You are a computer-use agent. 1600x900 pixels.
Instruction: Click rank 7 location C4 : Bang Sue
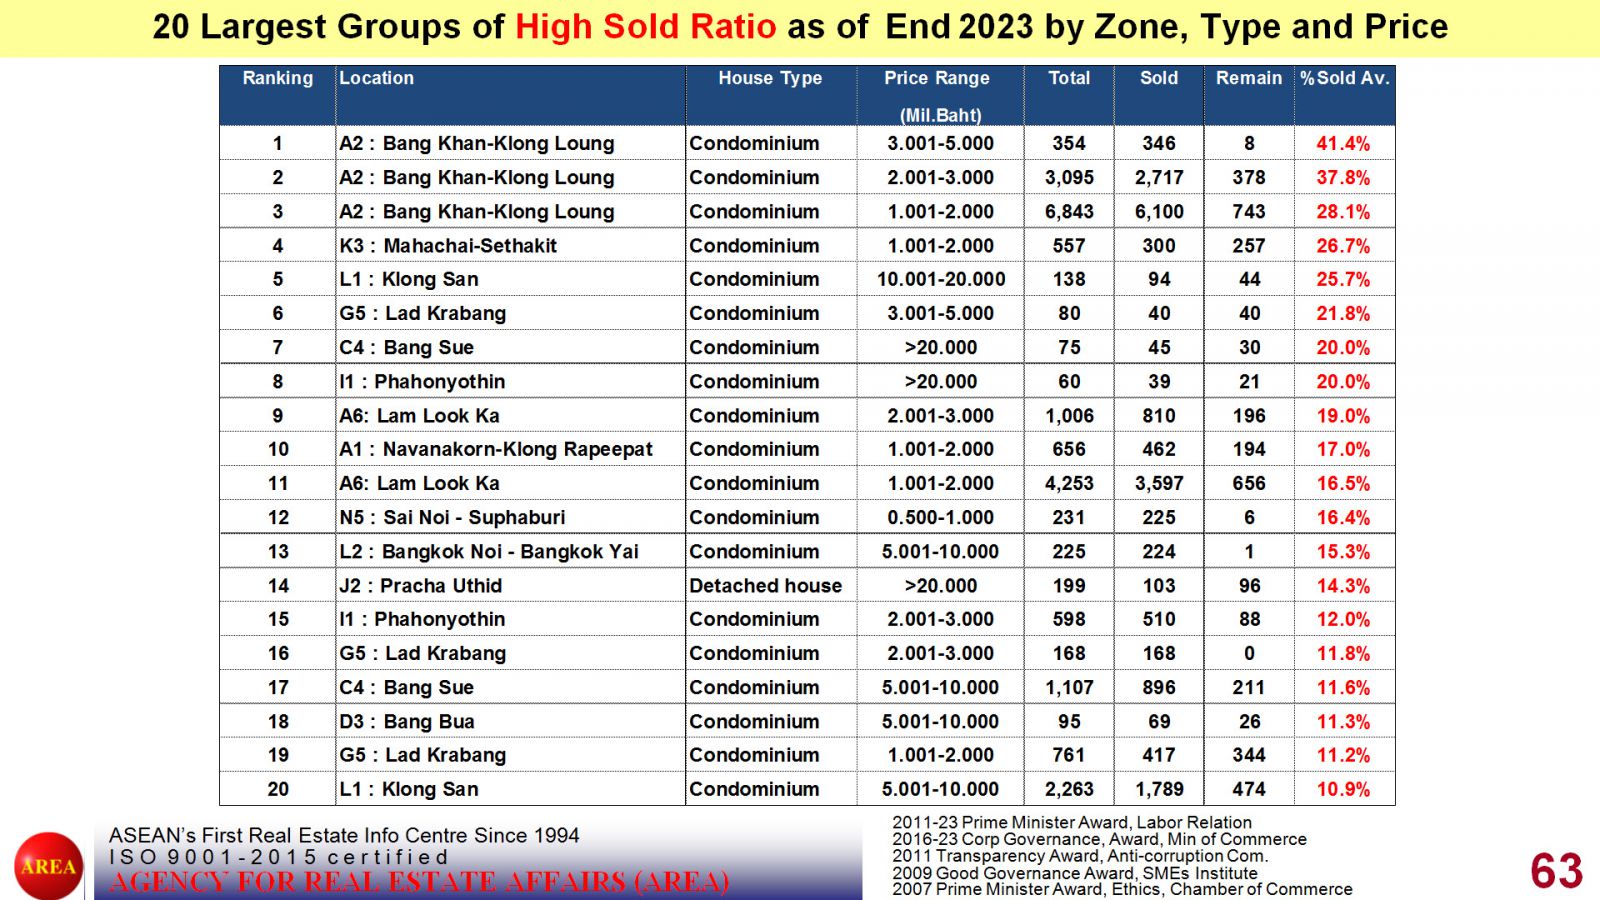(x=406, y=347)
